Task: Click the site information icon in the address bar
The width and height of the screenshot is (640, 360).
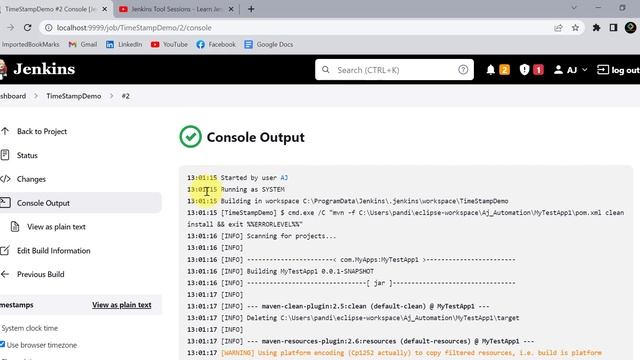Action: (x=49, y=28)
